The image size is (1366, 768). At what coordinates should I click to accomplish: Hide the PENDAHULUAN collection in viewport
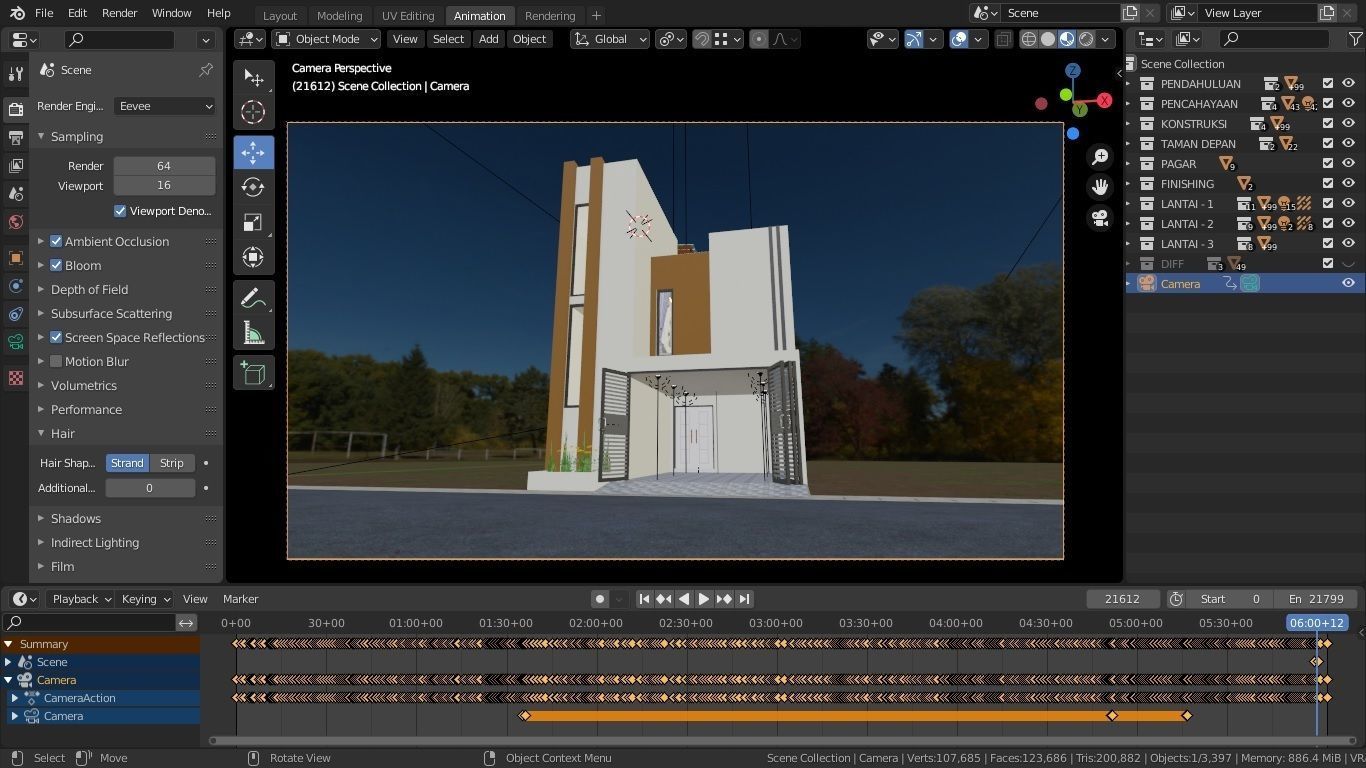click(x=1348, y=84)
